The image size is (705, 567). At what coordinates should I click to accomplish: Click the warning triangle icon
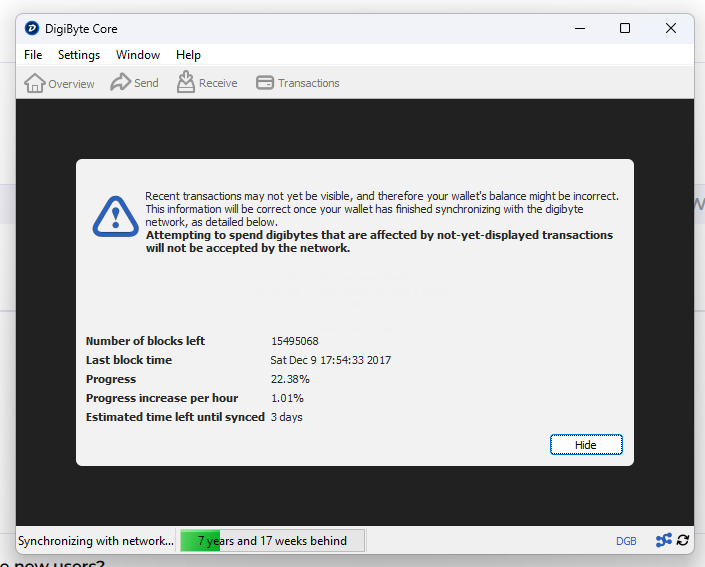(116, 217)
